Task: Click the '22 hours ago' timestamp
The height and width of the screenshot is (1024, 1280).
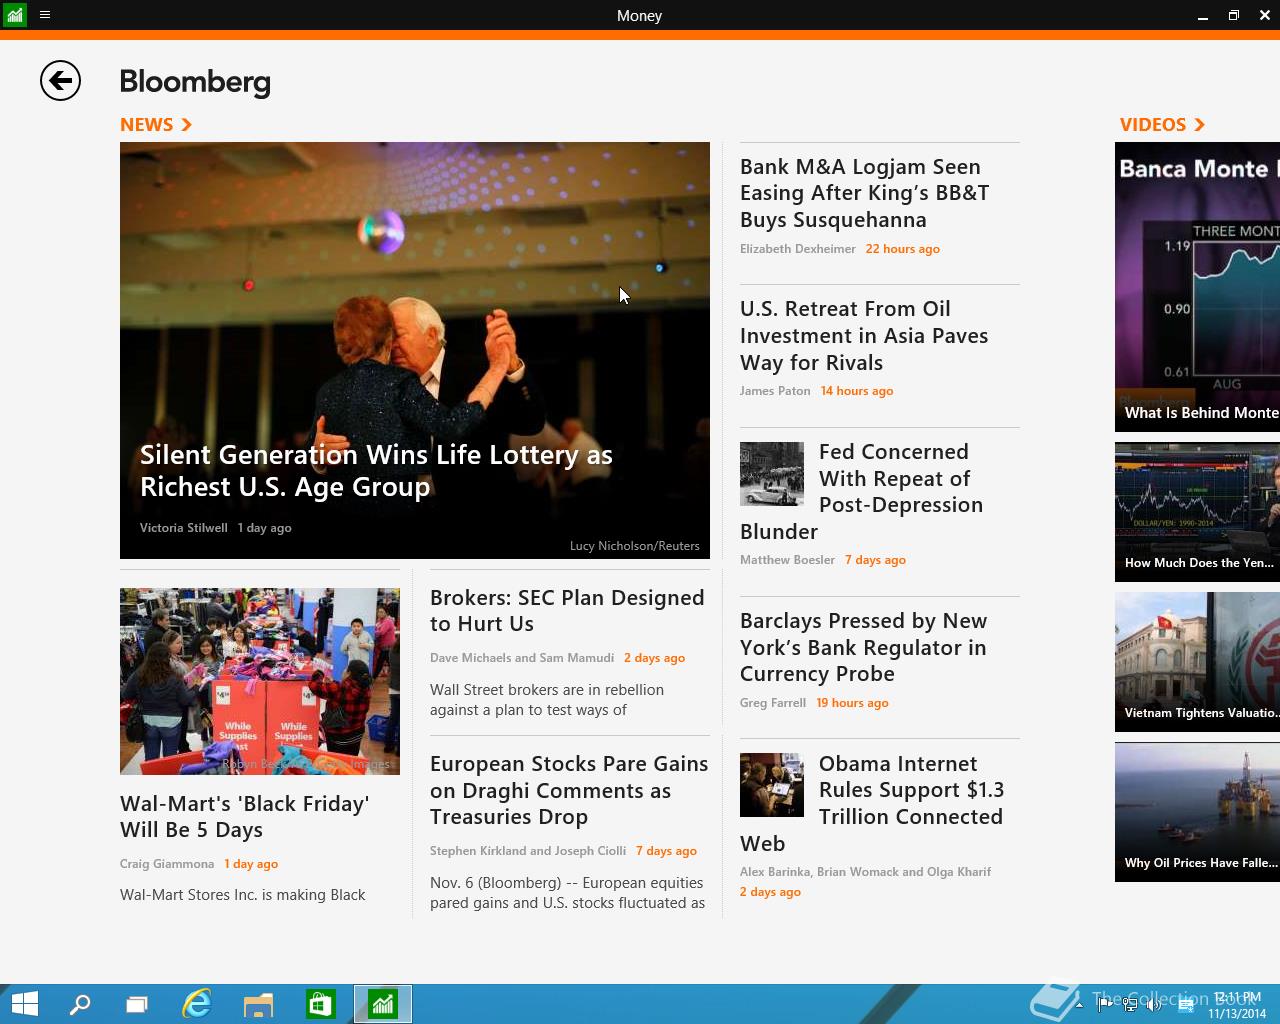Action: pos(903,249)
